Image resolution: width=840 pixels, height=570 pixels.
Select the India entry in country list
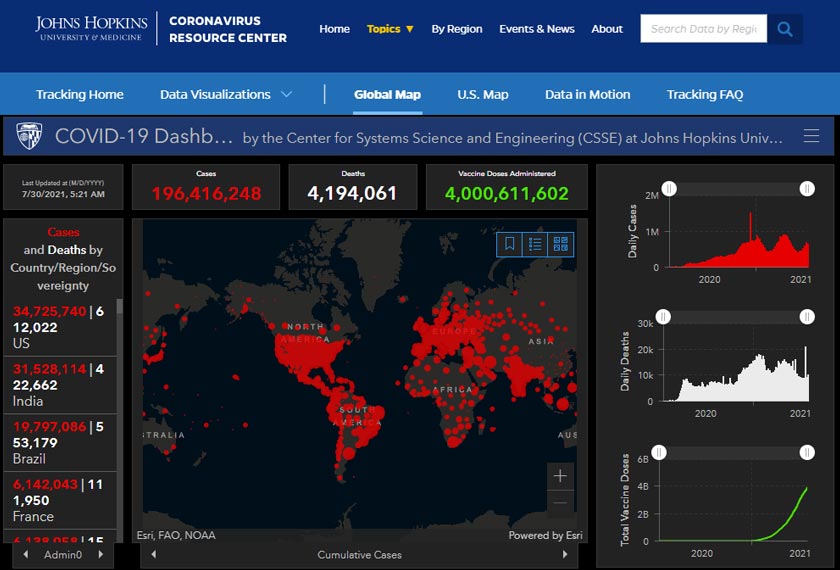[60, 384]
